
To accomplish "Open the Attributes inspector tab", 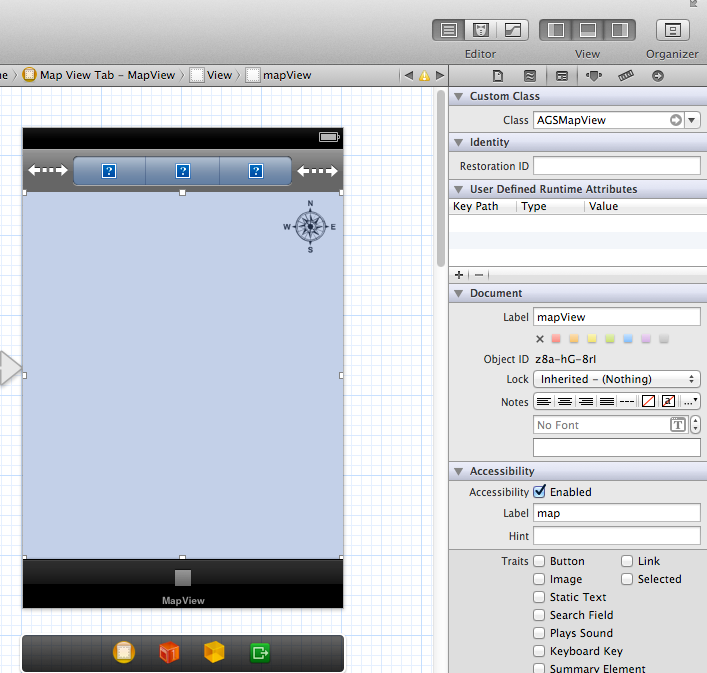I will (x=594, y=75).
